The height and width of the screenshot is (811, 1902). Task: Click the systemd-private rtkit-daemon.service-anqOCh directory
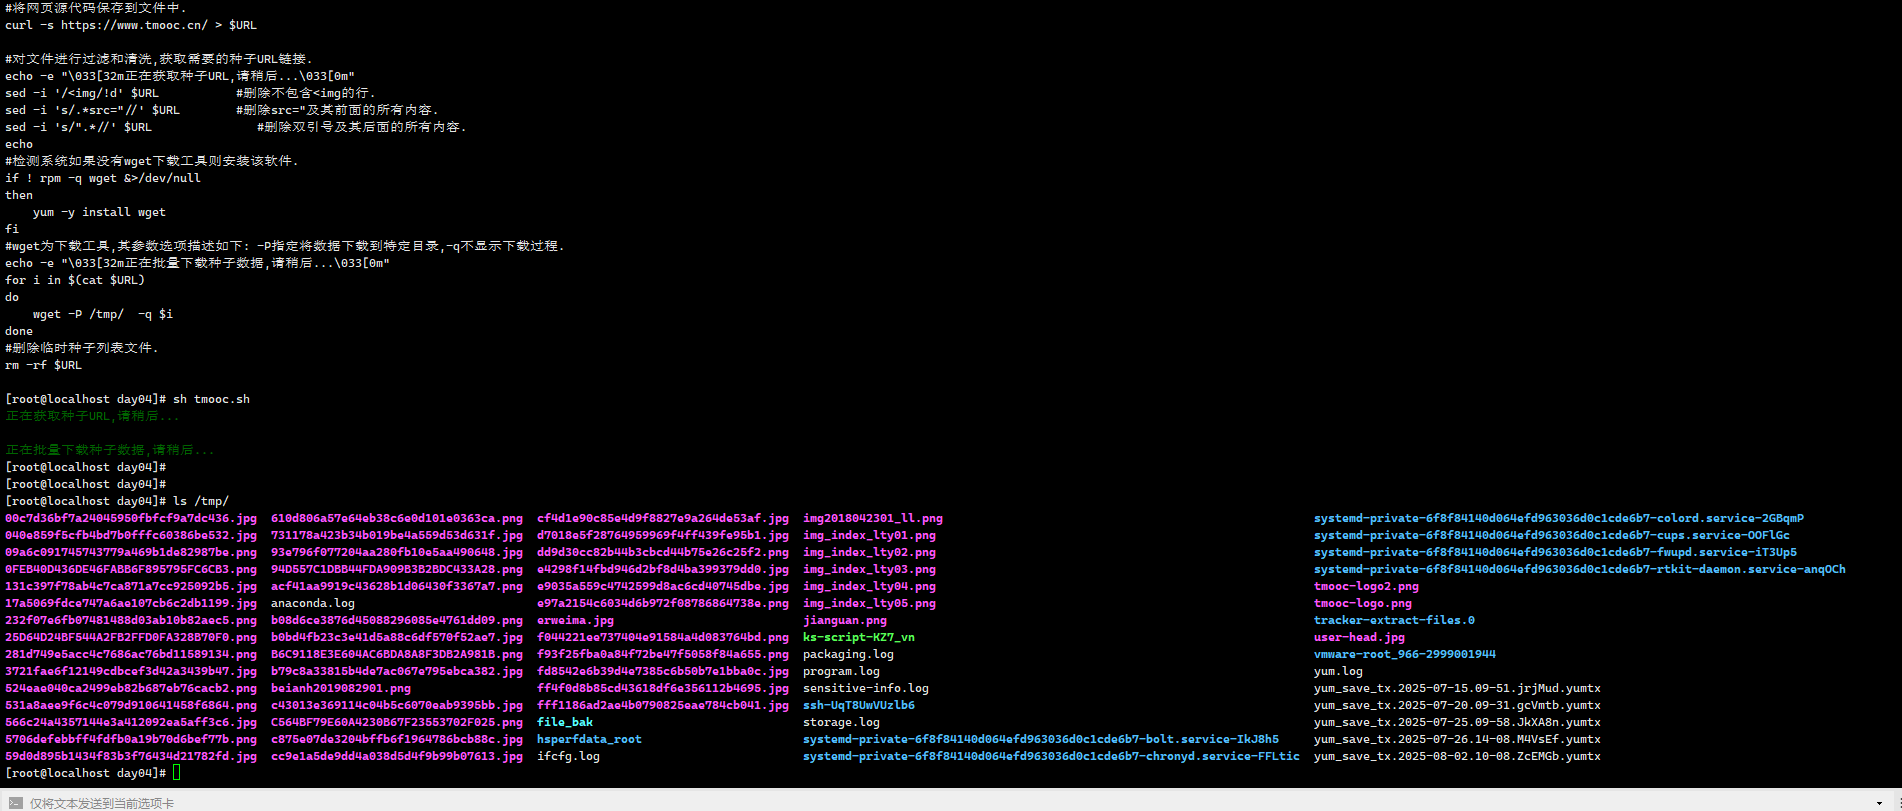coord(1580,569)
